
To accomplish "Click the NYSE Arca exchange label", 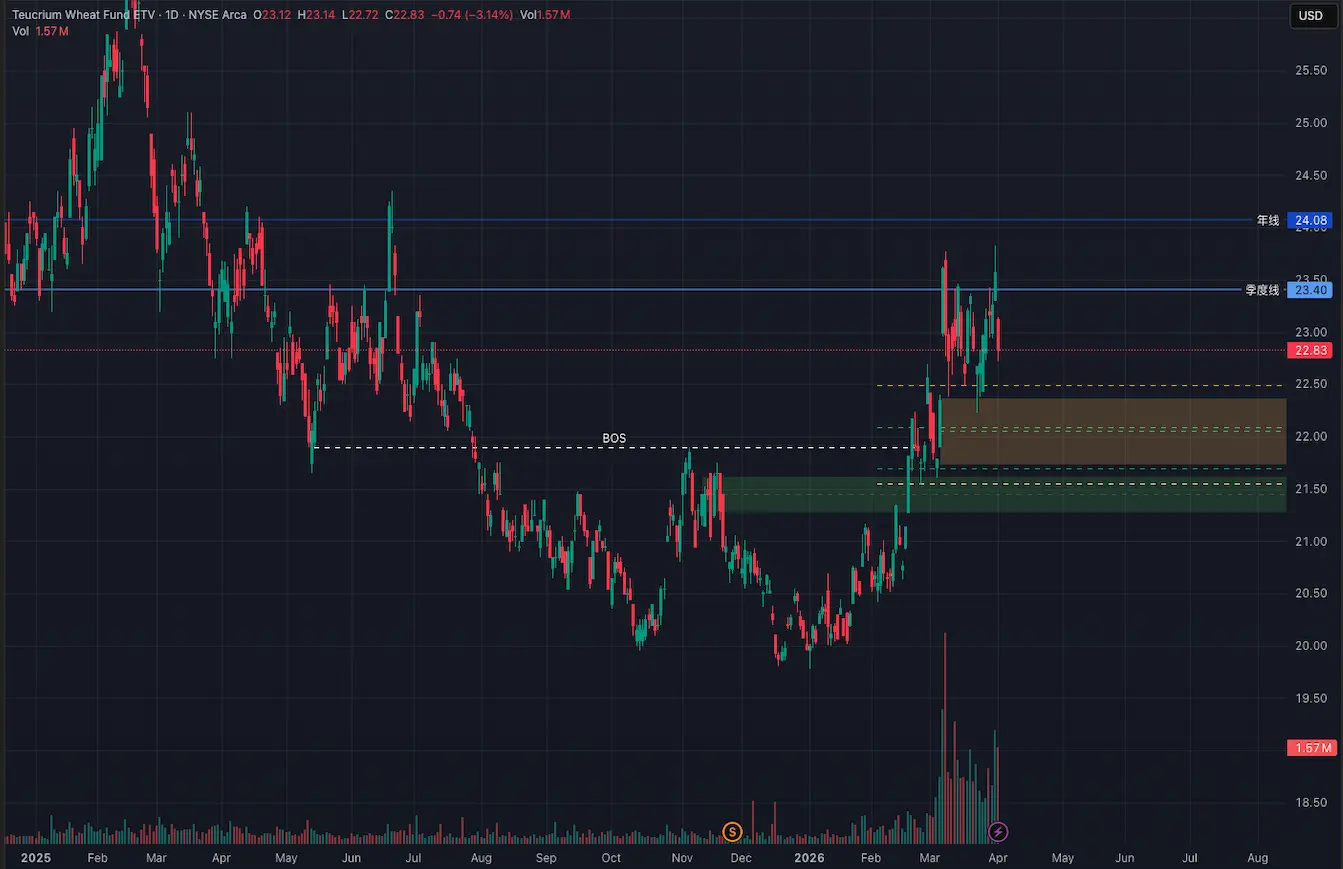I will [218, 16].
